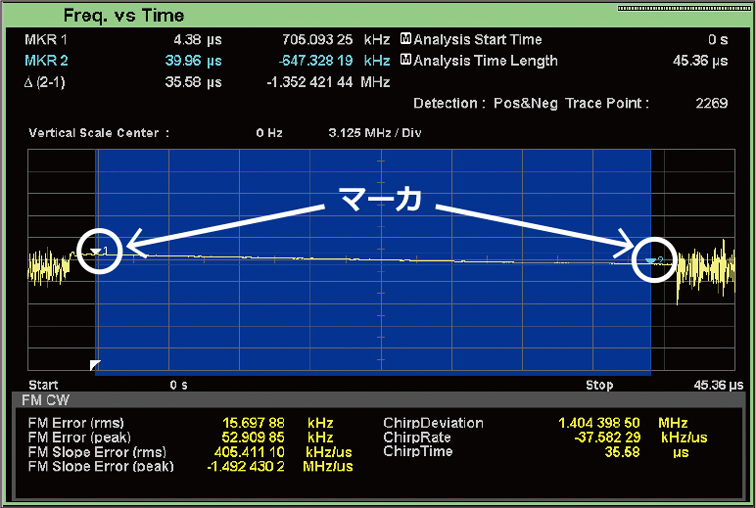Screen dimensions: 756x508
Task: Click the Detection Pos&Neg setting
Action: [x=486, y=103]
